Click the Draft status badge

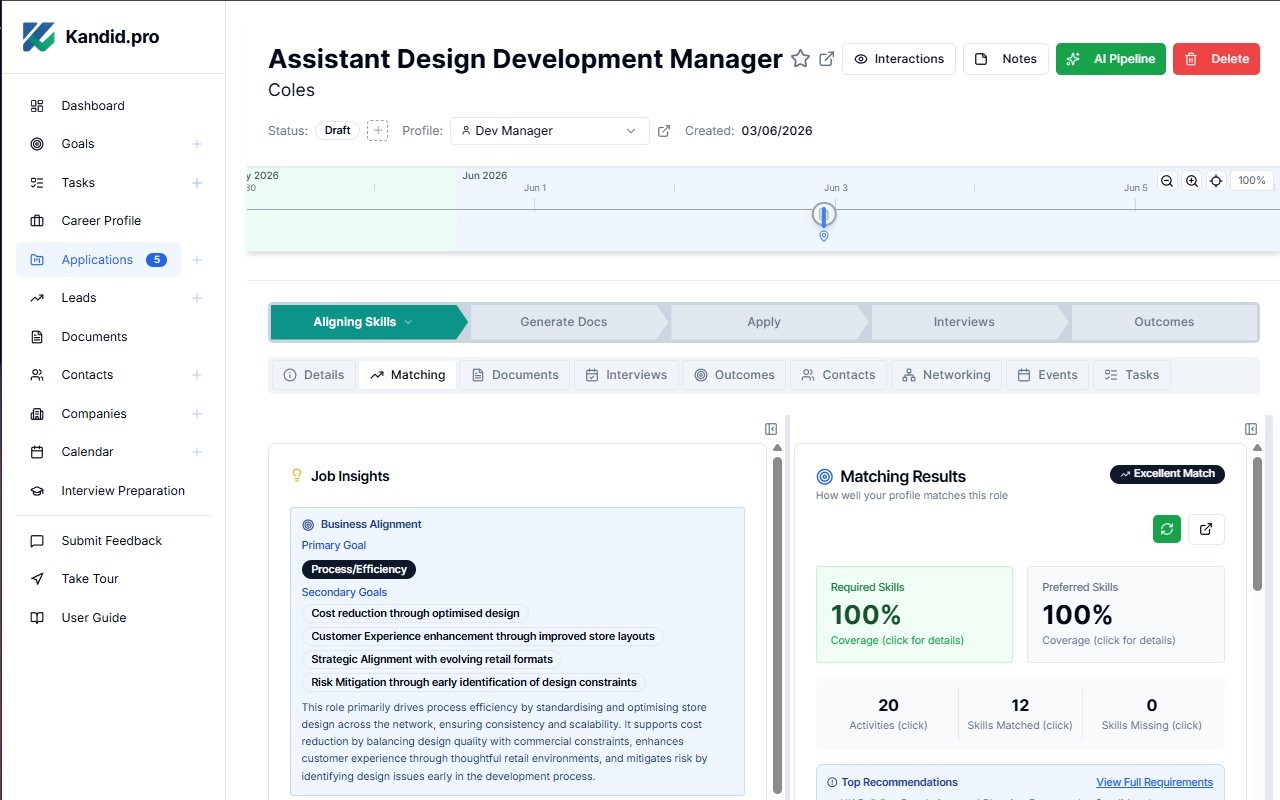(x=338, y=131)
